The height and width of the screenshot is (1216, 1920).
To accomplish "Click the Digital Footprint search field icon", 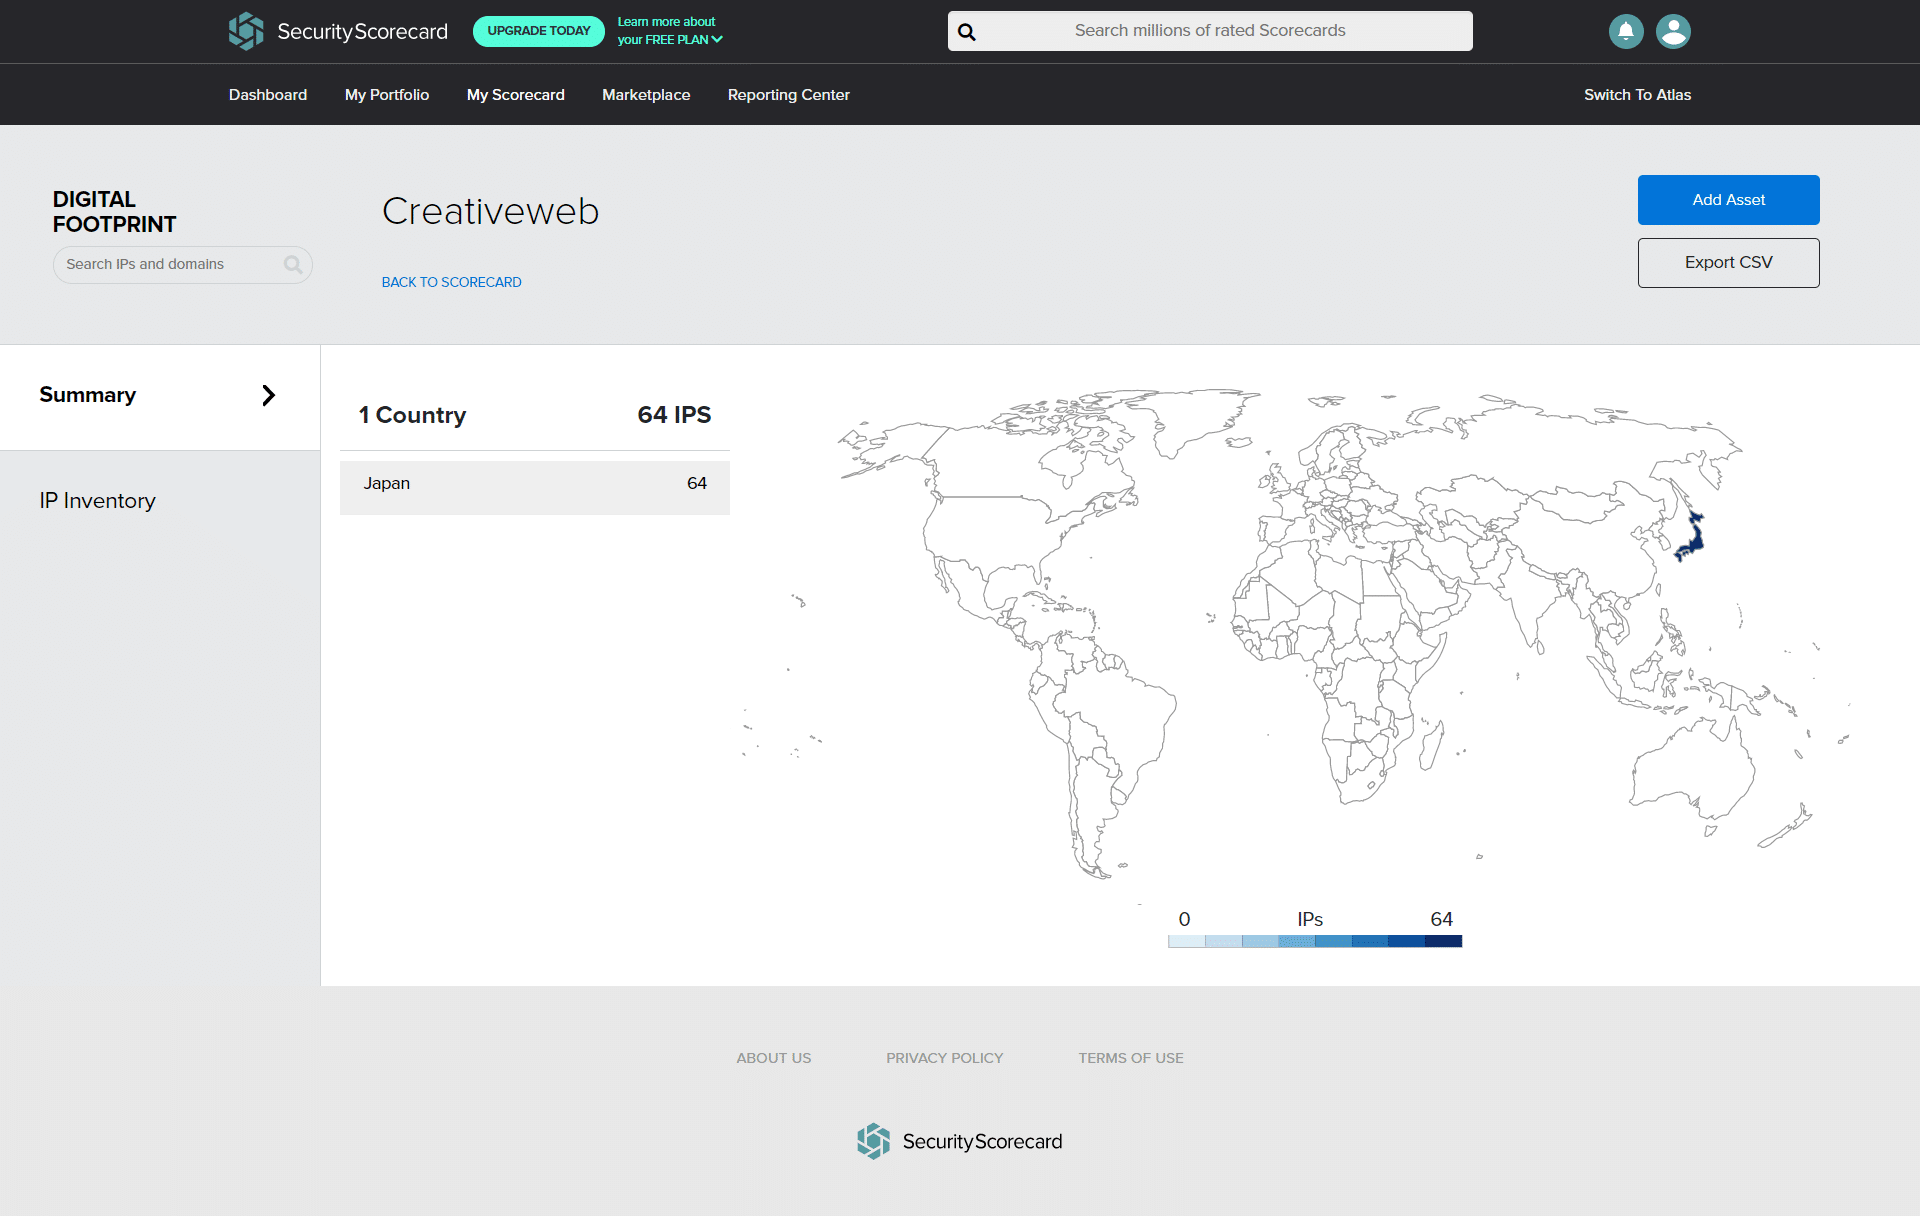I will (x=292, y=264).
